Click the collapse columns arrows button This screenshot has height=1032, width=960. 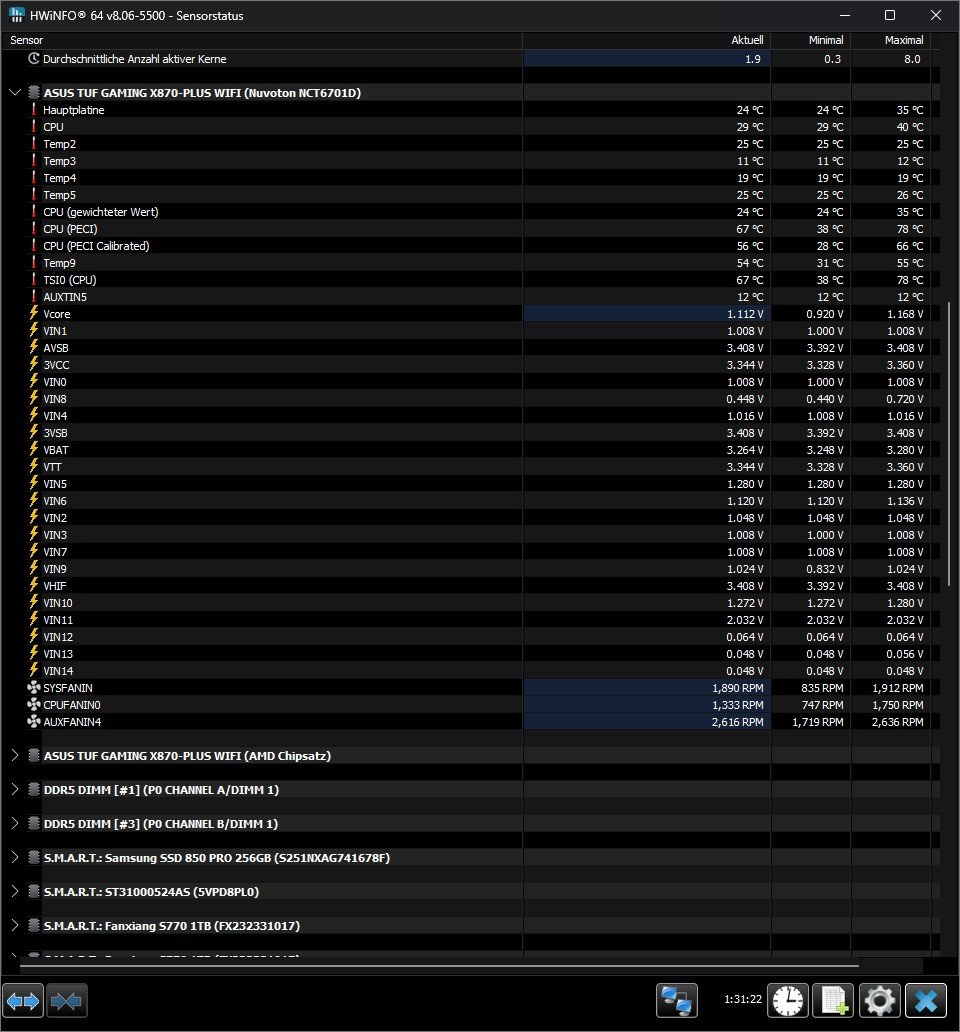coord(66,1001)
